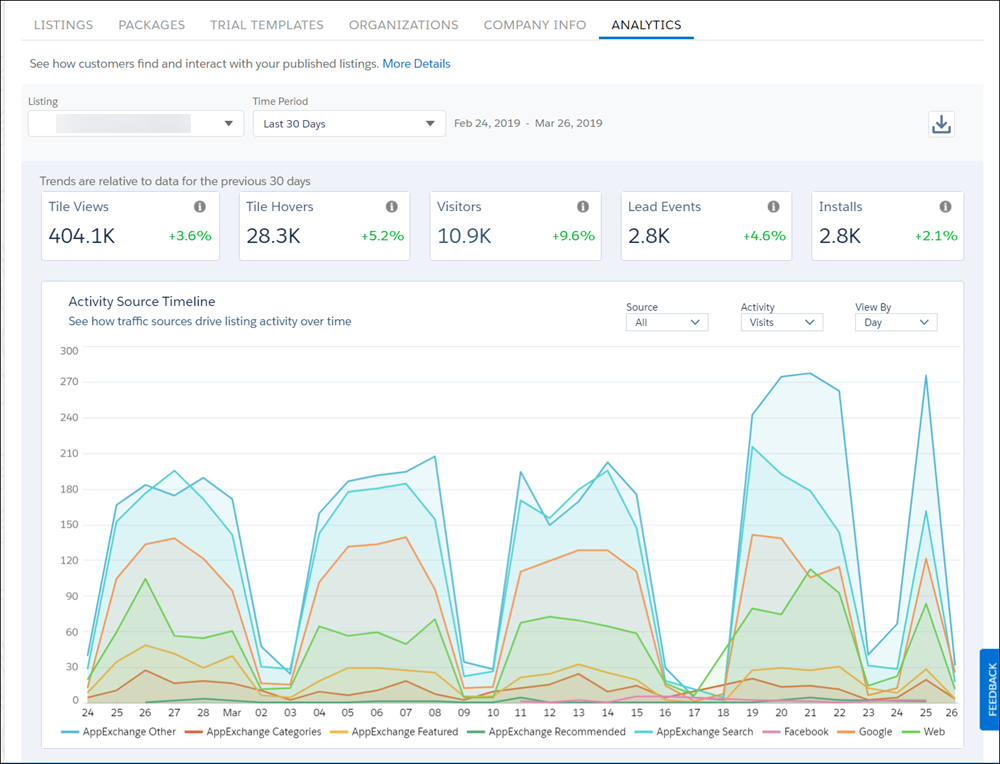Open the Activity dropdown
This screenshot has height=764, width=1000.
pyautogui.click(x=782, y=322)
